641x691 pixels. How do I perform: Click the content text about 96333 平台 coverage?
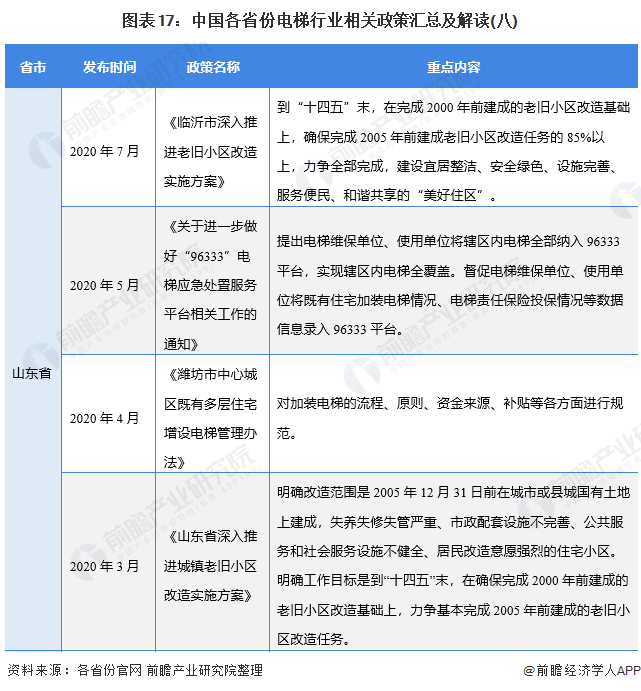click(454, 285)
